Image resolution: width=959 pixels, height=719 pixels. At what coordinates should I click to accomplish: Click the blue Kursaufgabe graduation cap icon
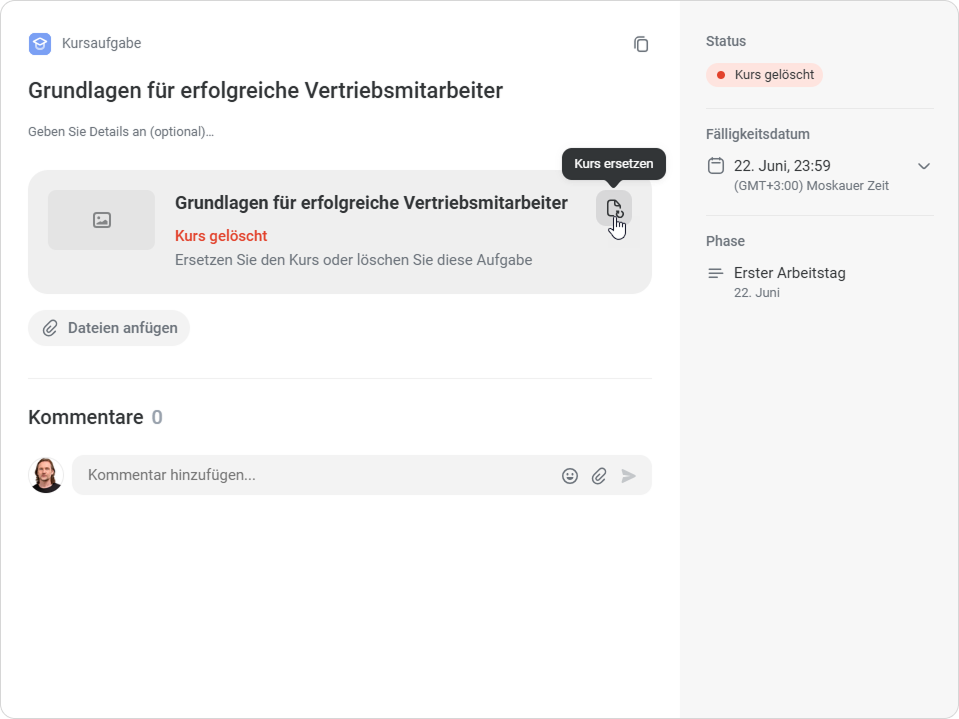pyautogui.click(x=40, y=43)
